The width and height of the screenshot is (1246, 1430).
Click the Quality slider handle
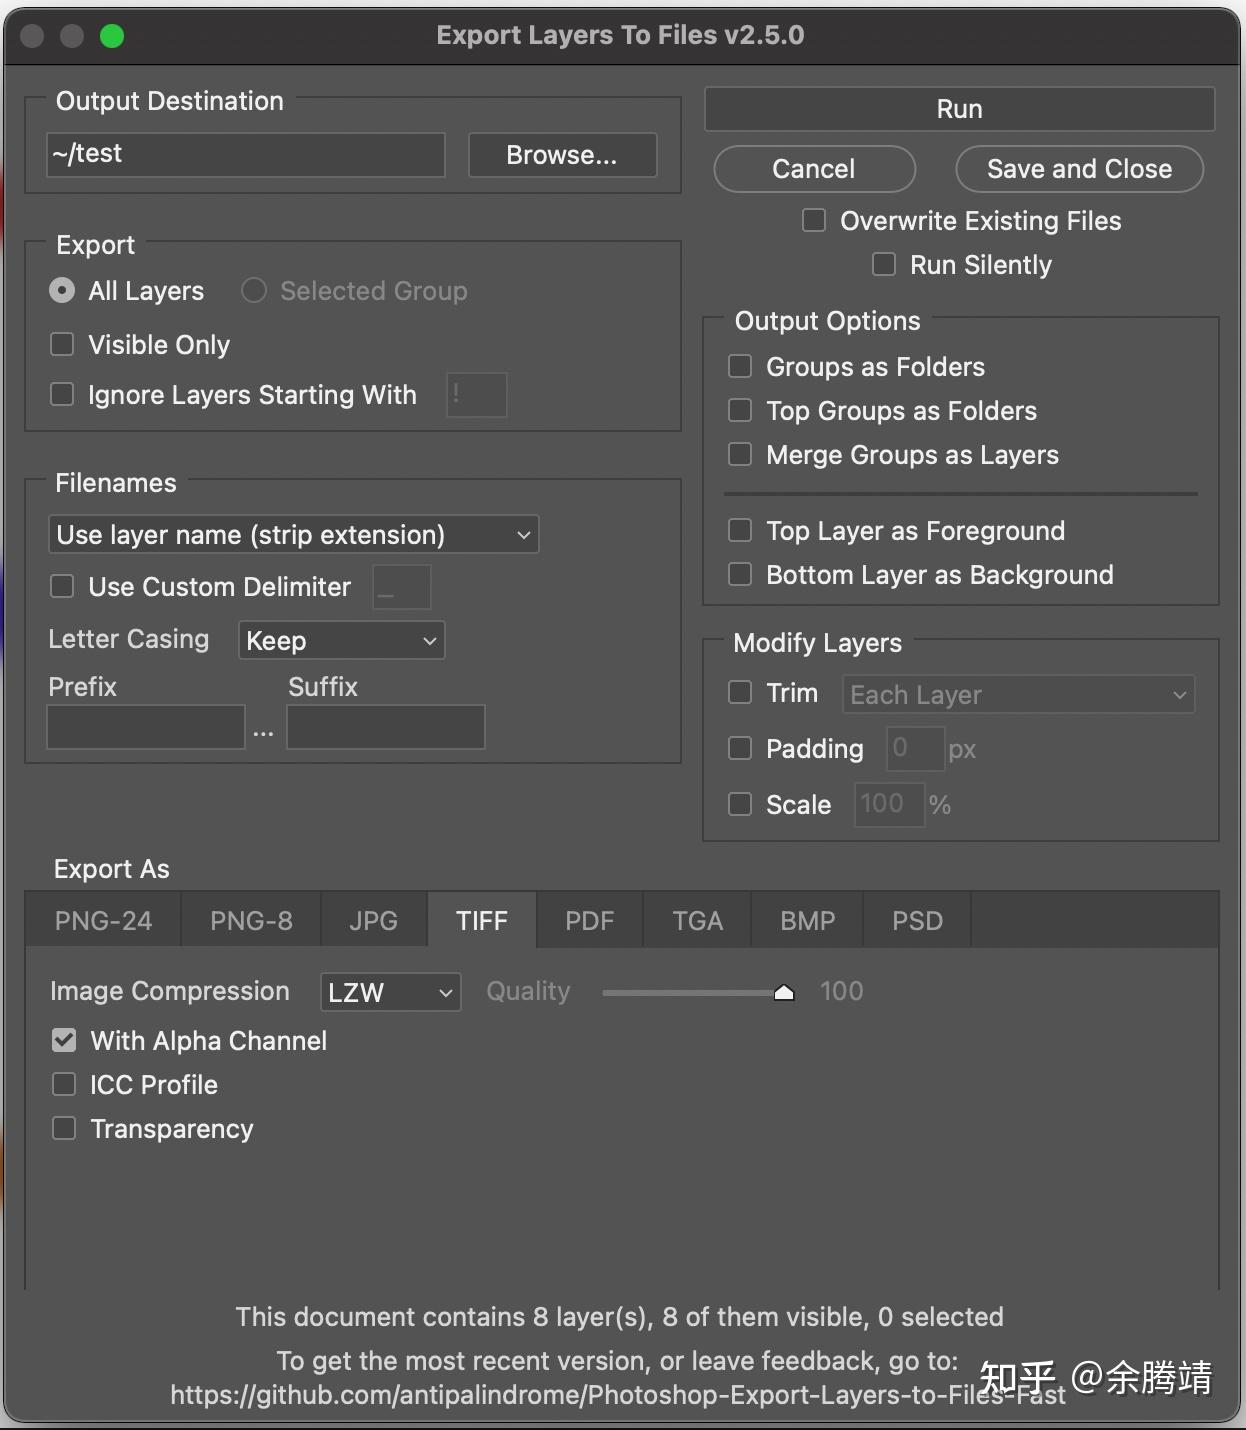[784, 992]
